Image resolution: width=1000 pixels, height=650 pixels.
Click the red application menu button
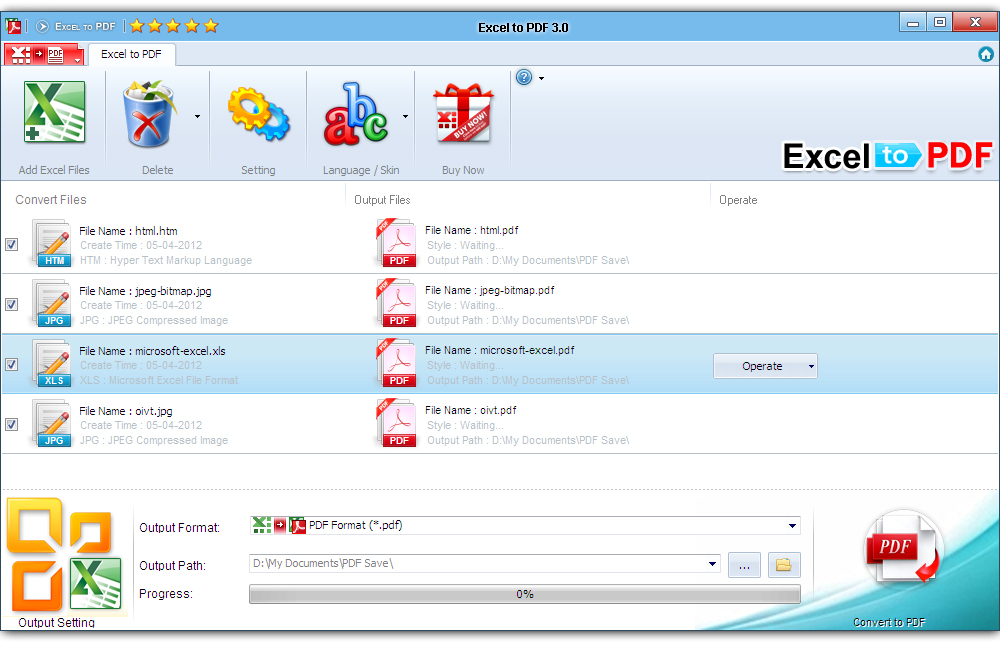[44, 55]
